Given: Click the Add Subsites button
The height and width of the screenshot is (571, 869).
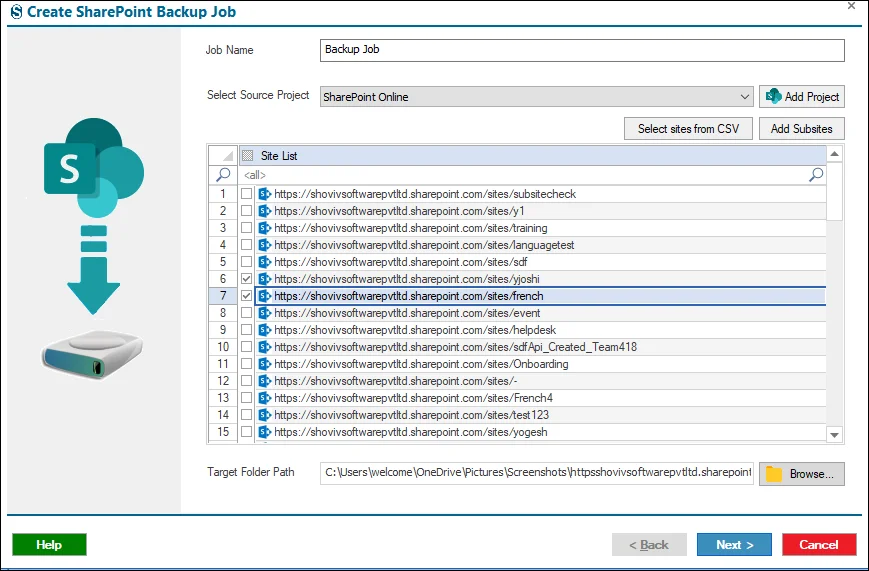Looking at the screenshot, I should pos(802,129).
